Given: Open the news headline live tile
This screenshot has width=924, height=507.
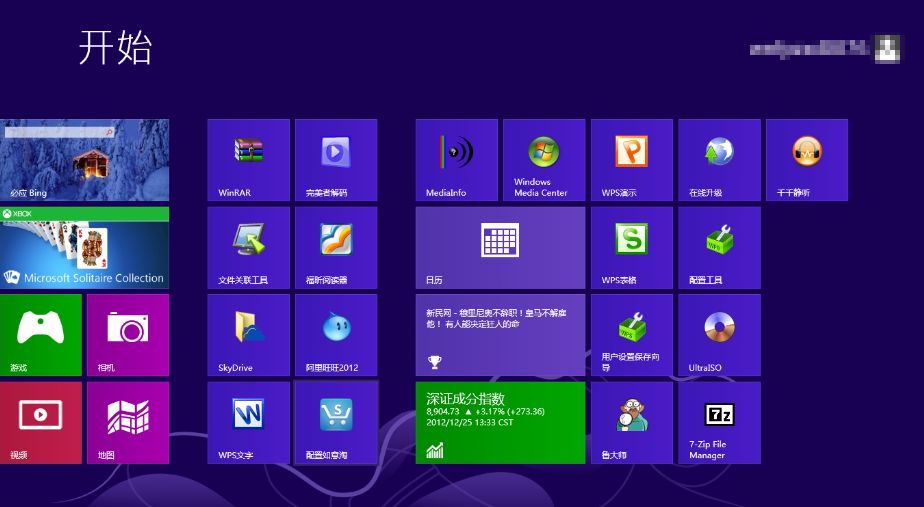Looking at the screenshot, I should [500, 335].
